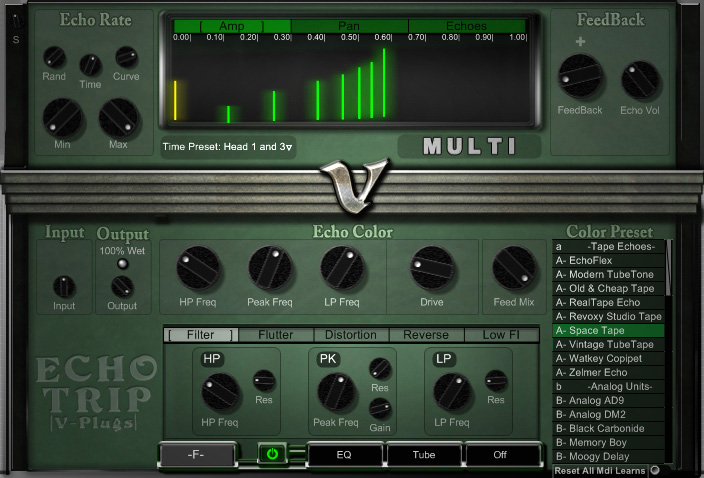Screen dimensions: 704x478
Task: Select A- RealTape Echo preset
Action: point(608,303)
